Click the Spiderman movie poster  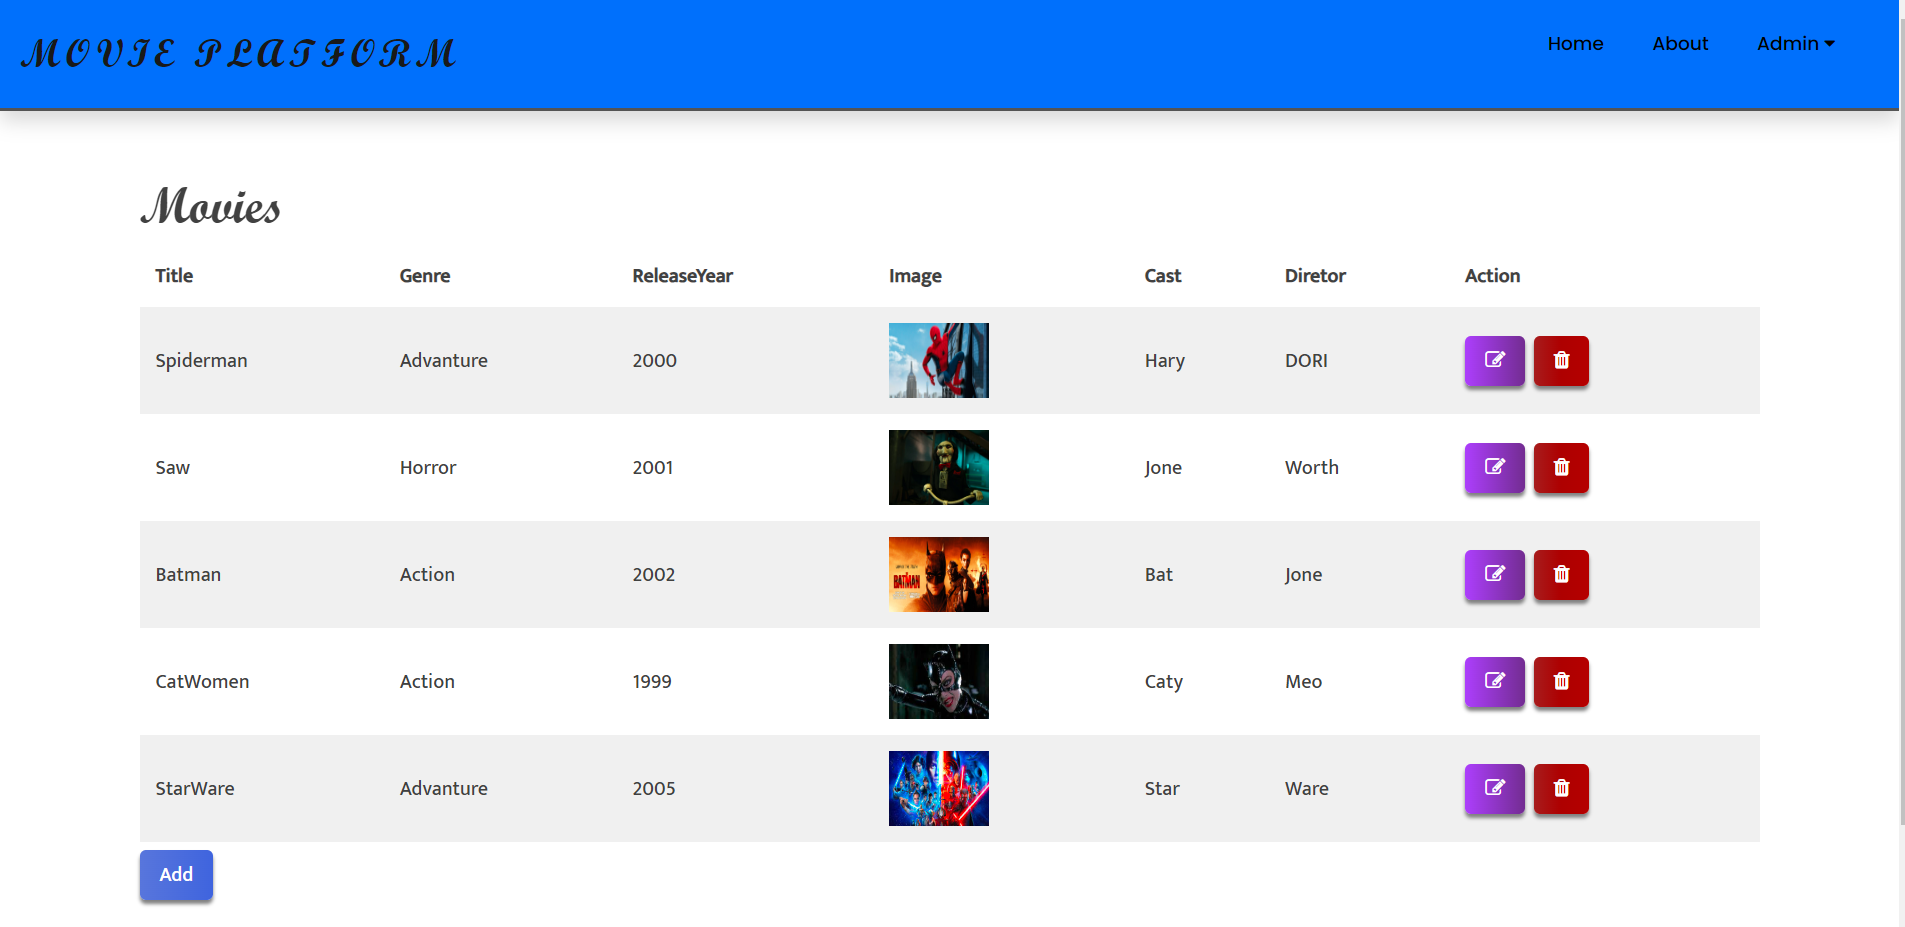click(x=938, y=360)
